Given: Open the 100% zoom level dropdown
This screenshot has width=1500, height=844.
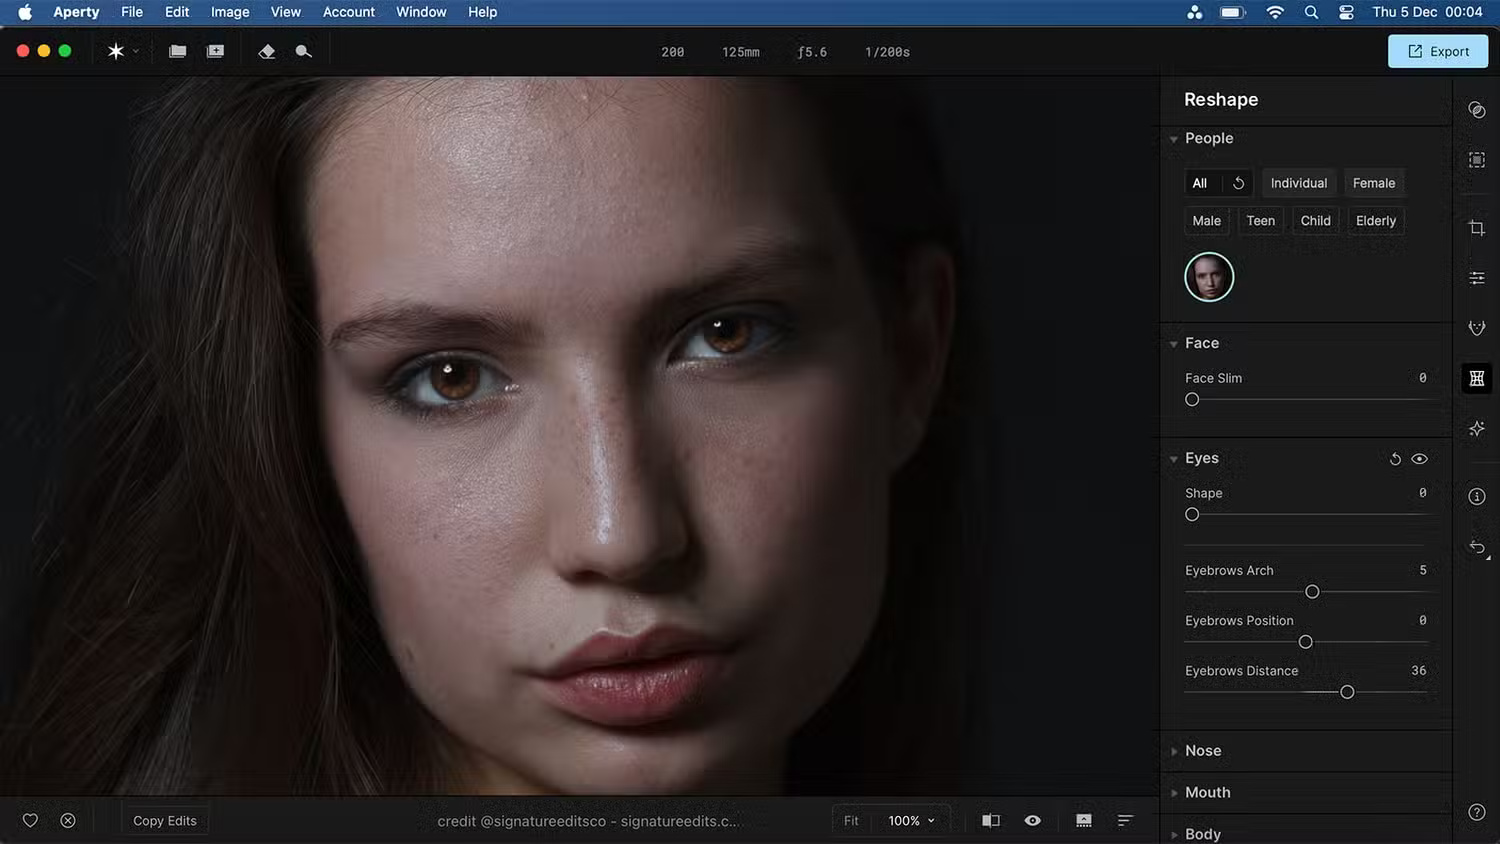Looking at the screenshot, I should [911, 820].
